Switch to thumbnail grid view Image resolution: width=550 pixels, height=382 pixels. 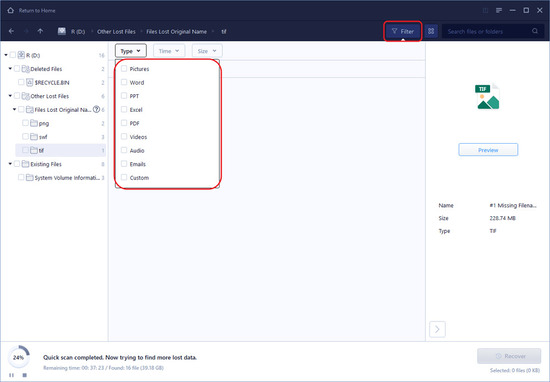[x=431, y=31]
